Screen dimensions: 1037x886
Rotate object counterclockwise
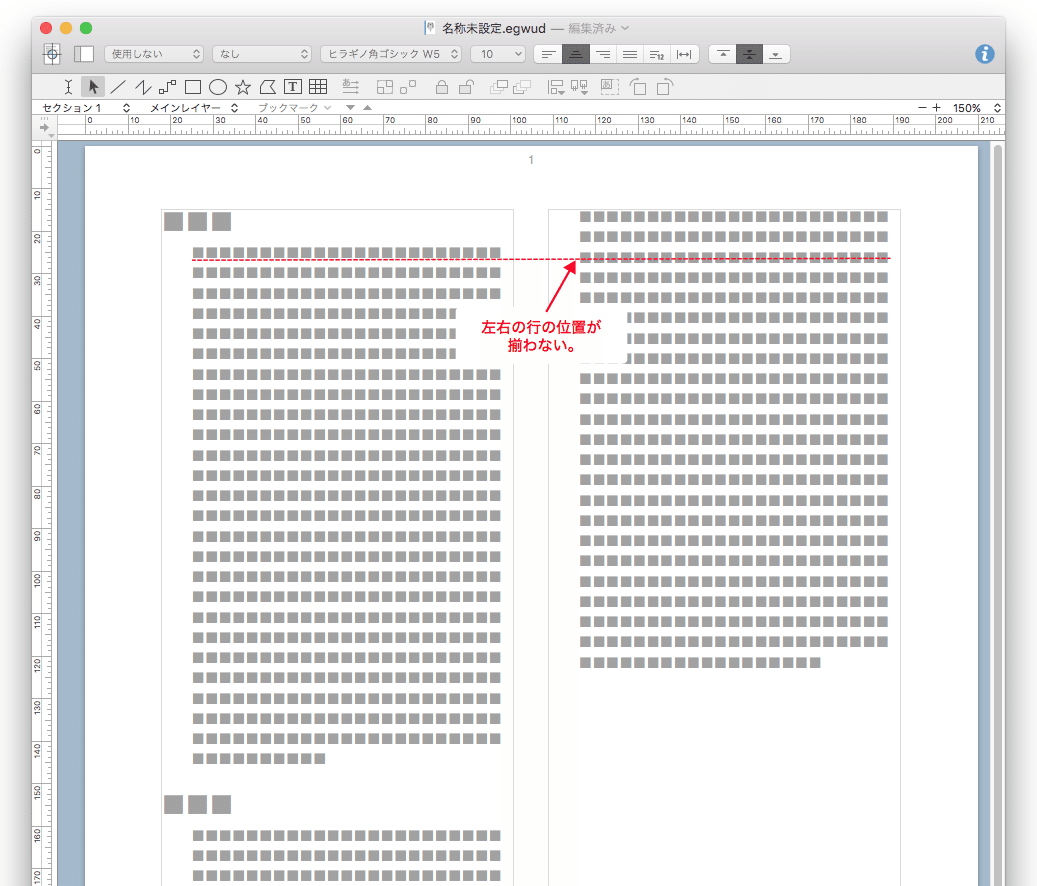[638, 87]
